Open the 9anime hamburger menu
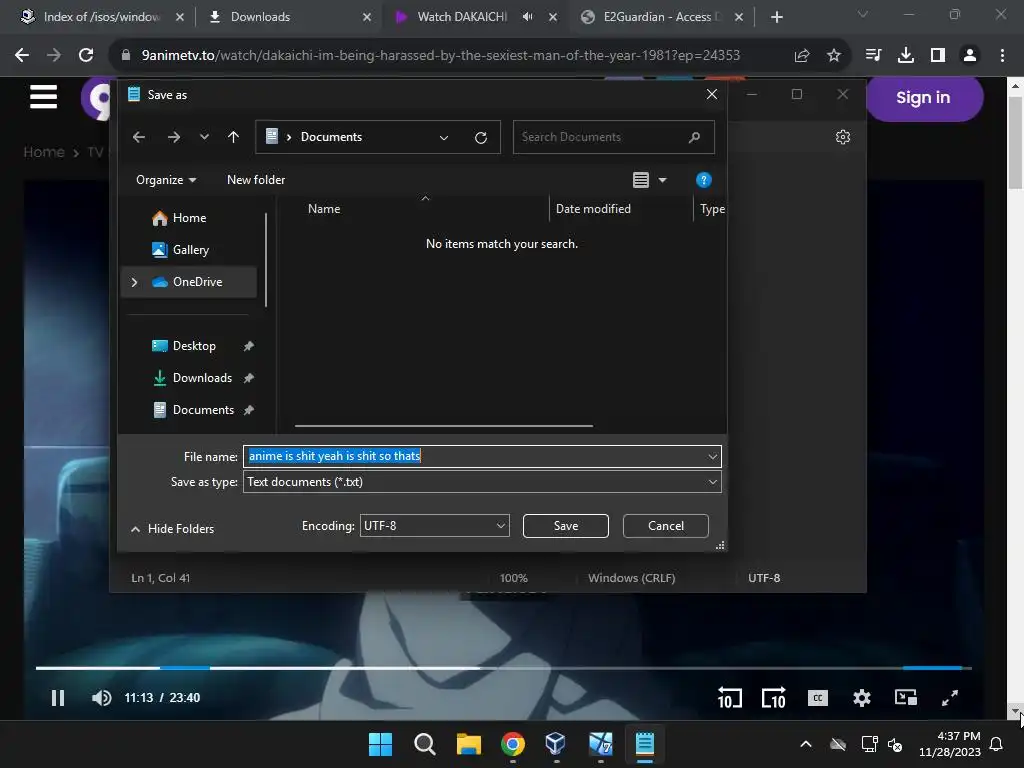Image resolution: width=1024 pixels, height=768 pixels. click(x=43, y=98)
